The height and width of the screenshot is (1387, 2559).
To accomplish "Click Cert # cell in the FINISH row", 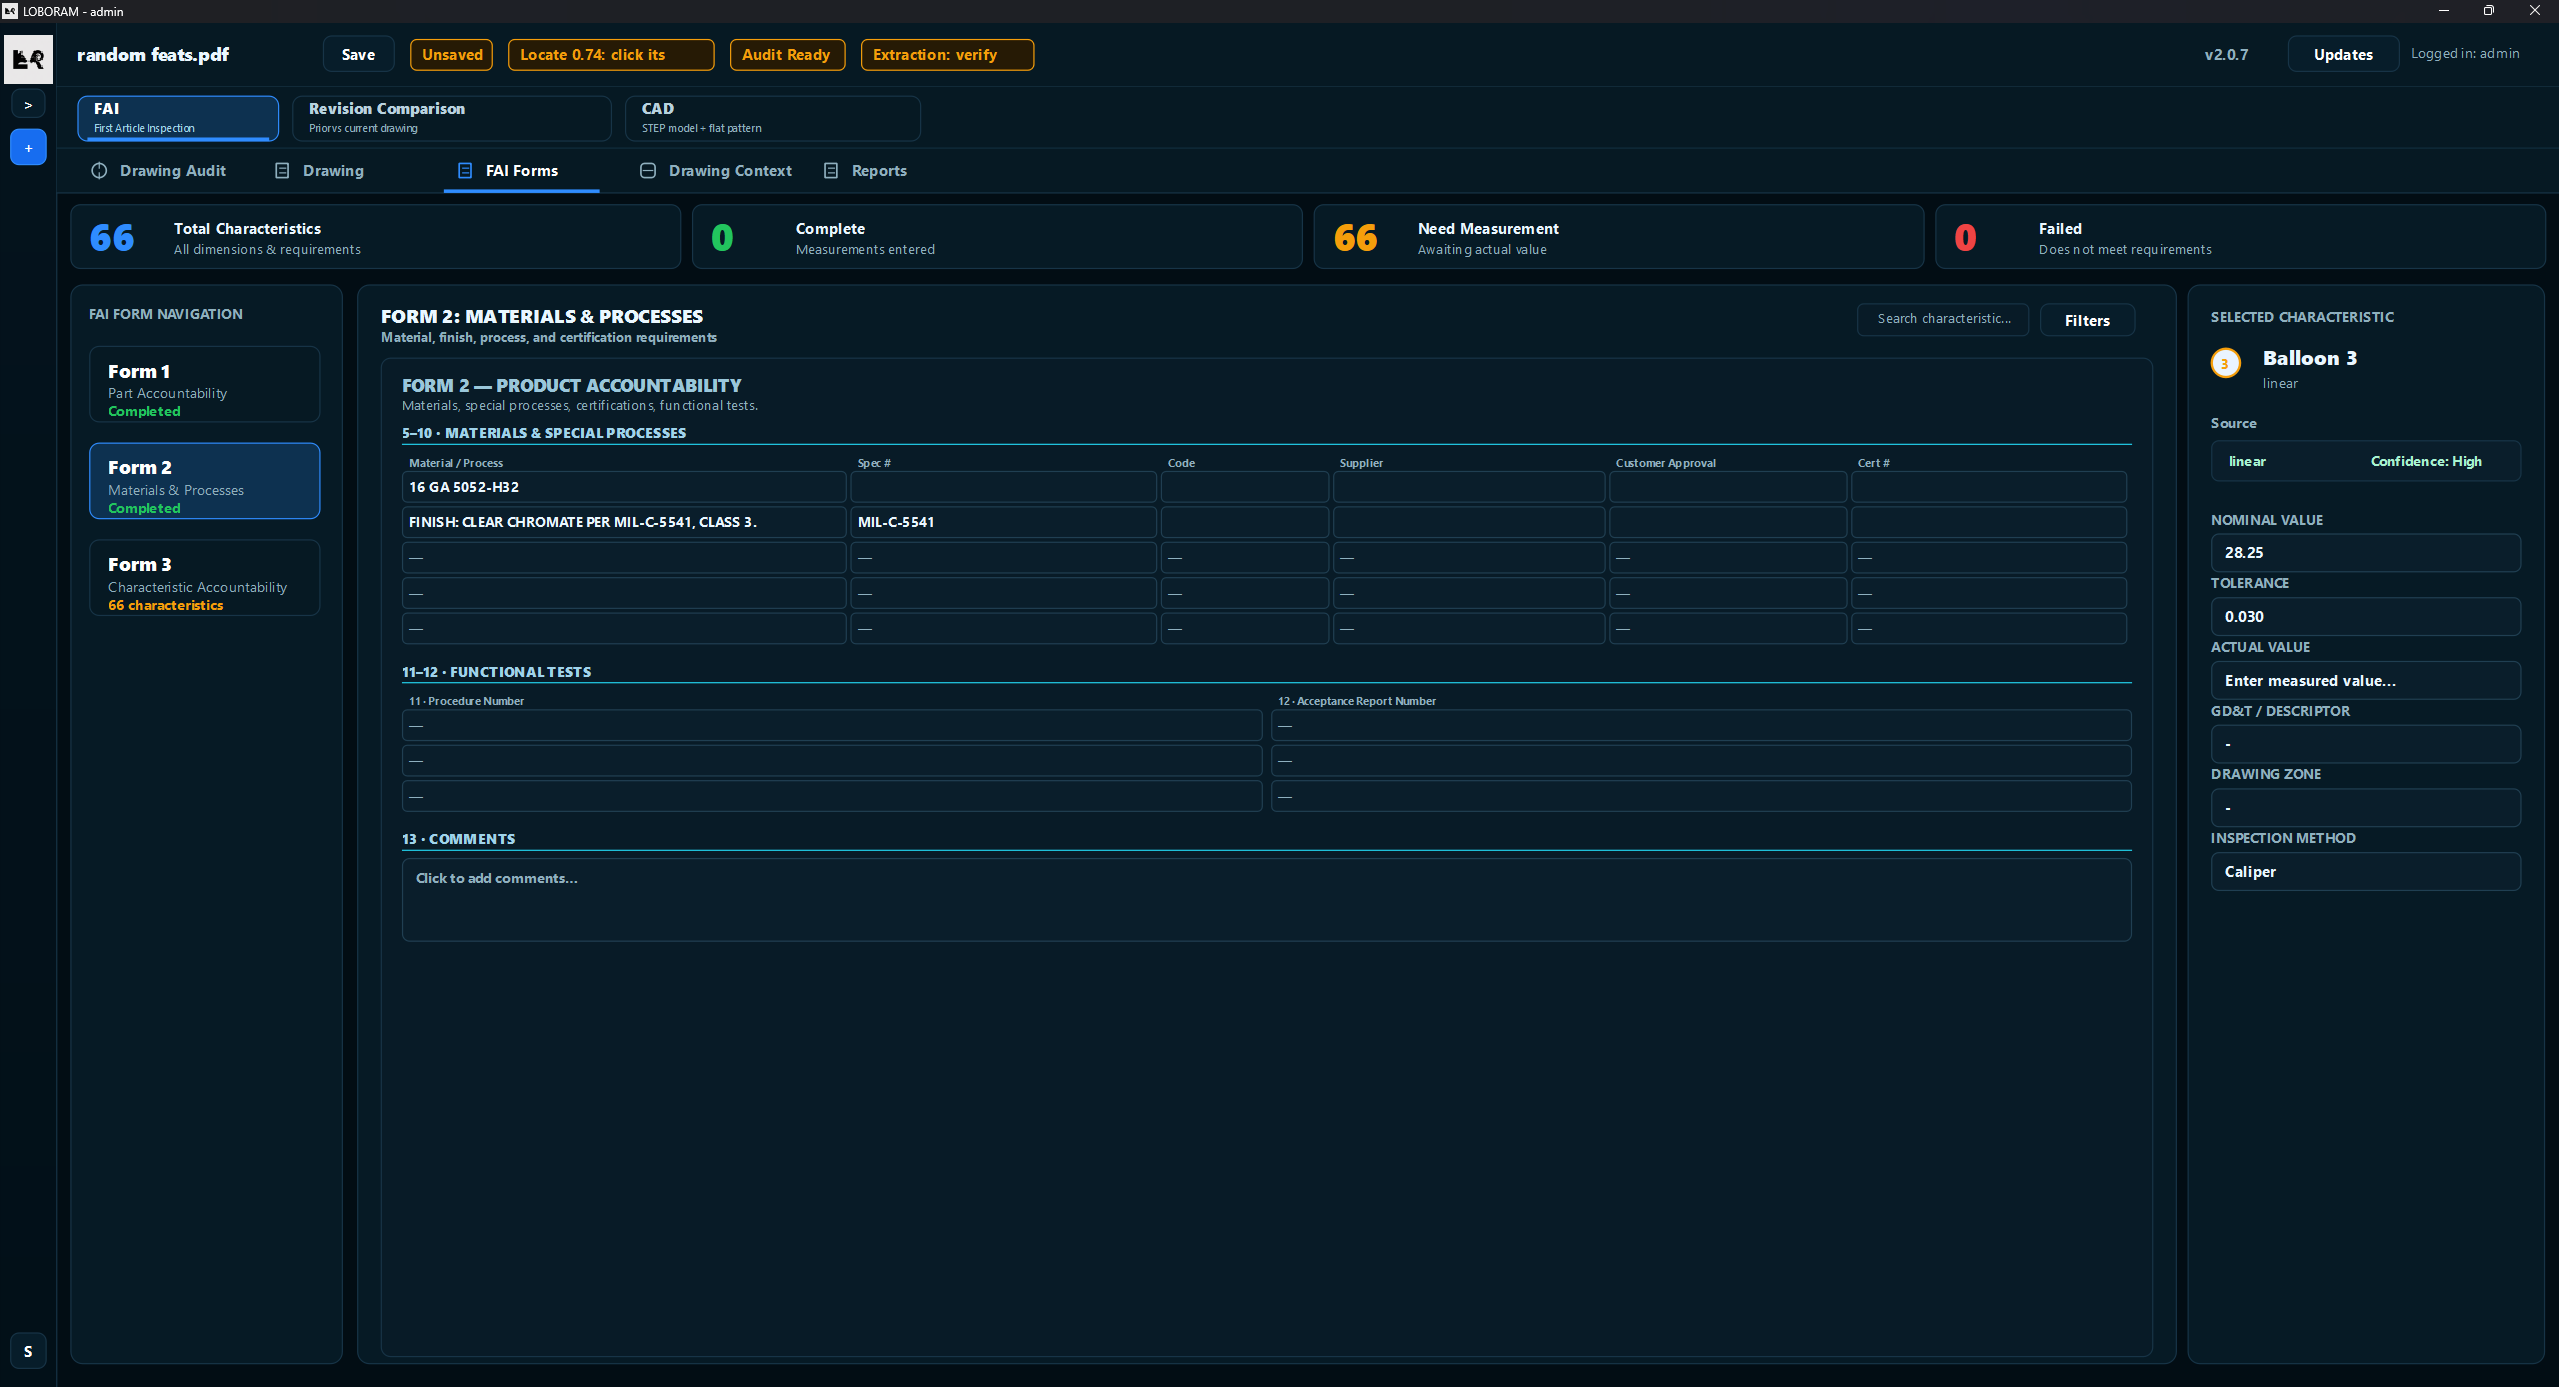I will [1989, 522].
